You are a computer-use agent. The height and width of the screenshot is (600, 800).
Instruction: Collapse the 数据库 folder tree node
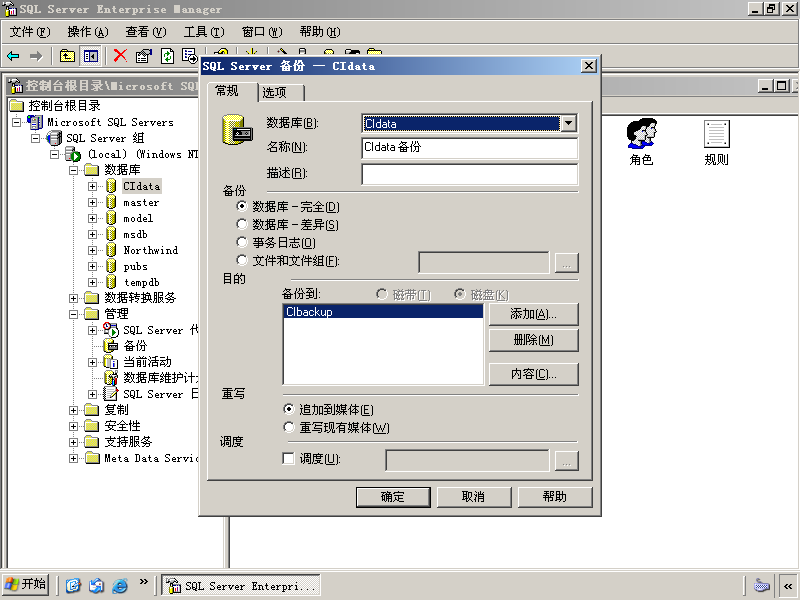pyautogui.click(x=73, y=170)
